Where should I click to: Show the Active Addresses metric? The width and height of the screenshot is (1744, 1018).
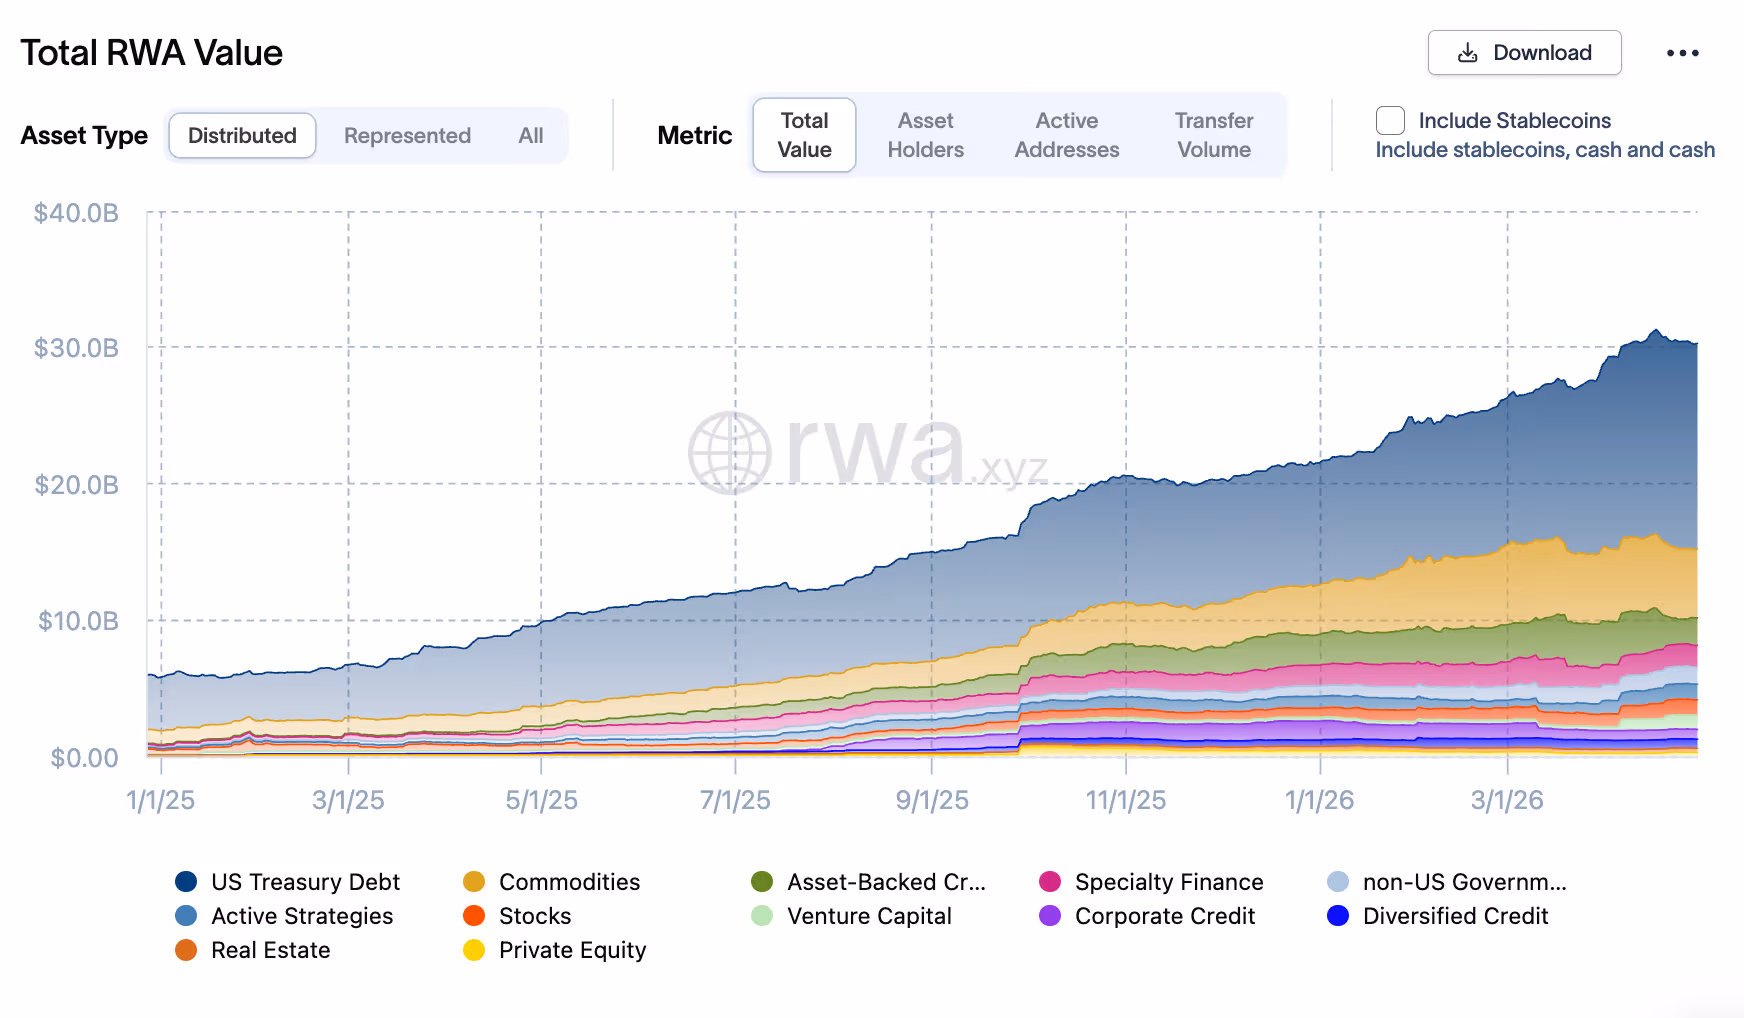click(1067, 135)
